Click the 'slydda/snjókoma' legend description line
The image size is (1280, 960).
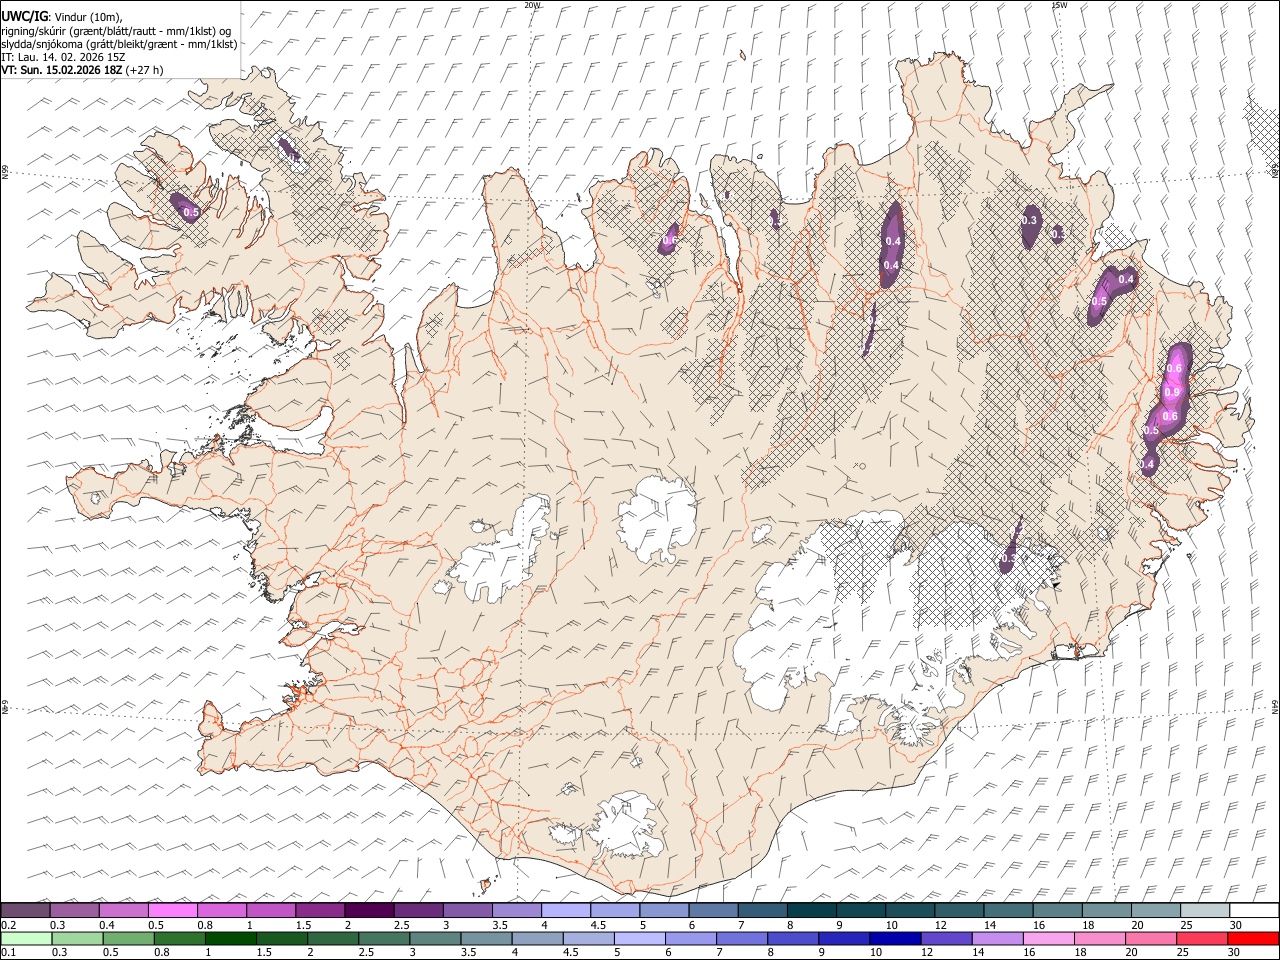pos(119,44)
